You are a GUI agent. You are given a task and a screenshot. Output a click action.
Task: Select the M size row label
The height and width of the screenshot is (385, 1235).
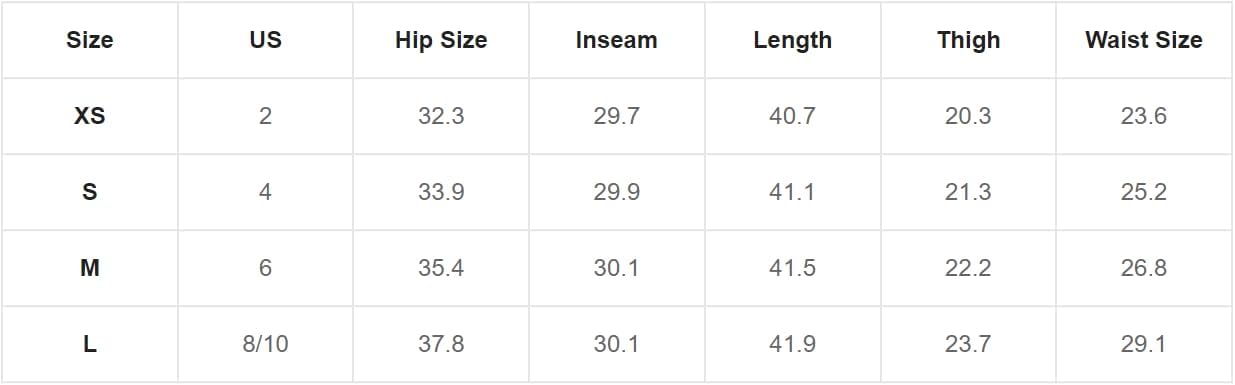coord(90,268)
